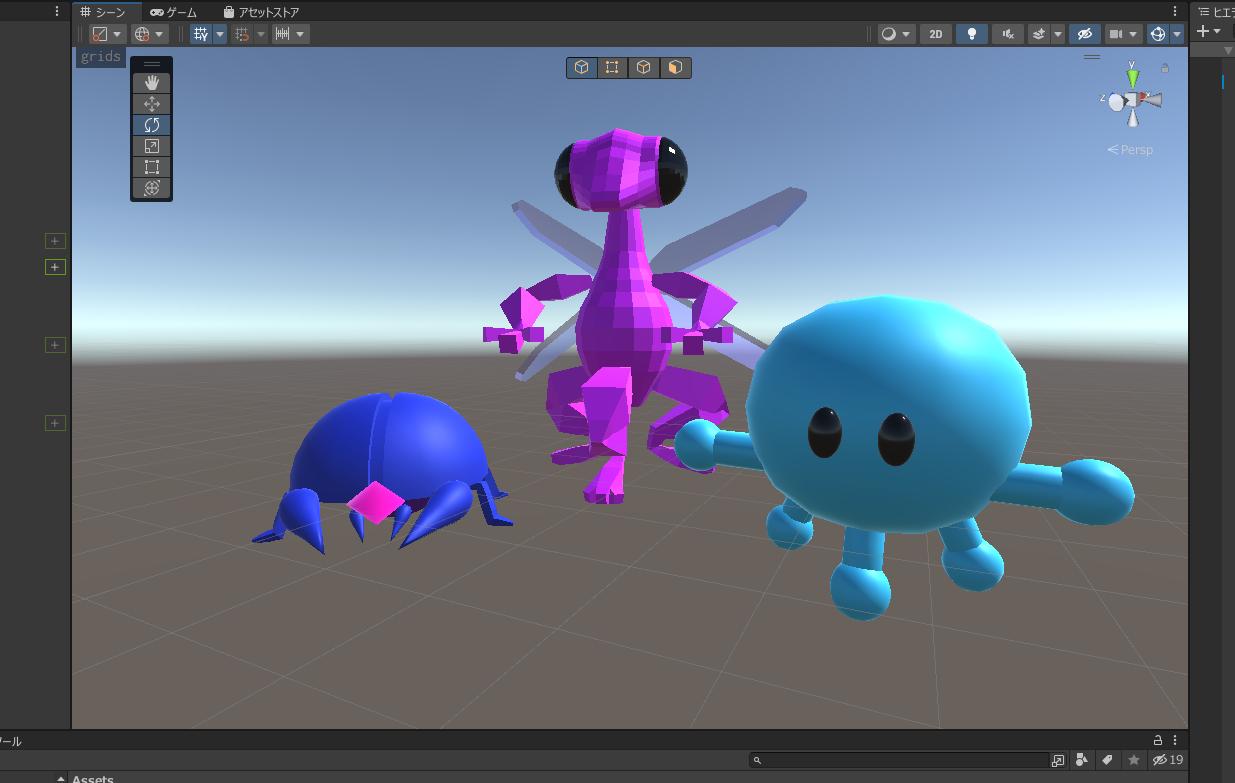Toggle scene visibility hidden-eye button

pyautogui.click(x=1084, y=34)
